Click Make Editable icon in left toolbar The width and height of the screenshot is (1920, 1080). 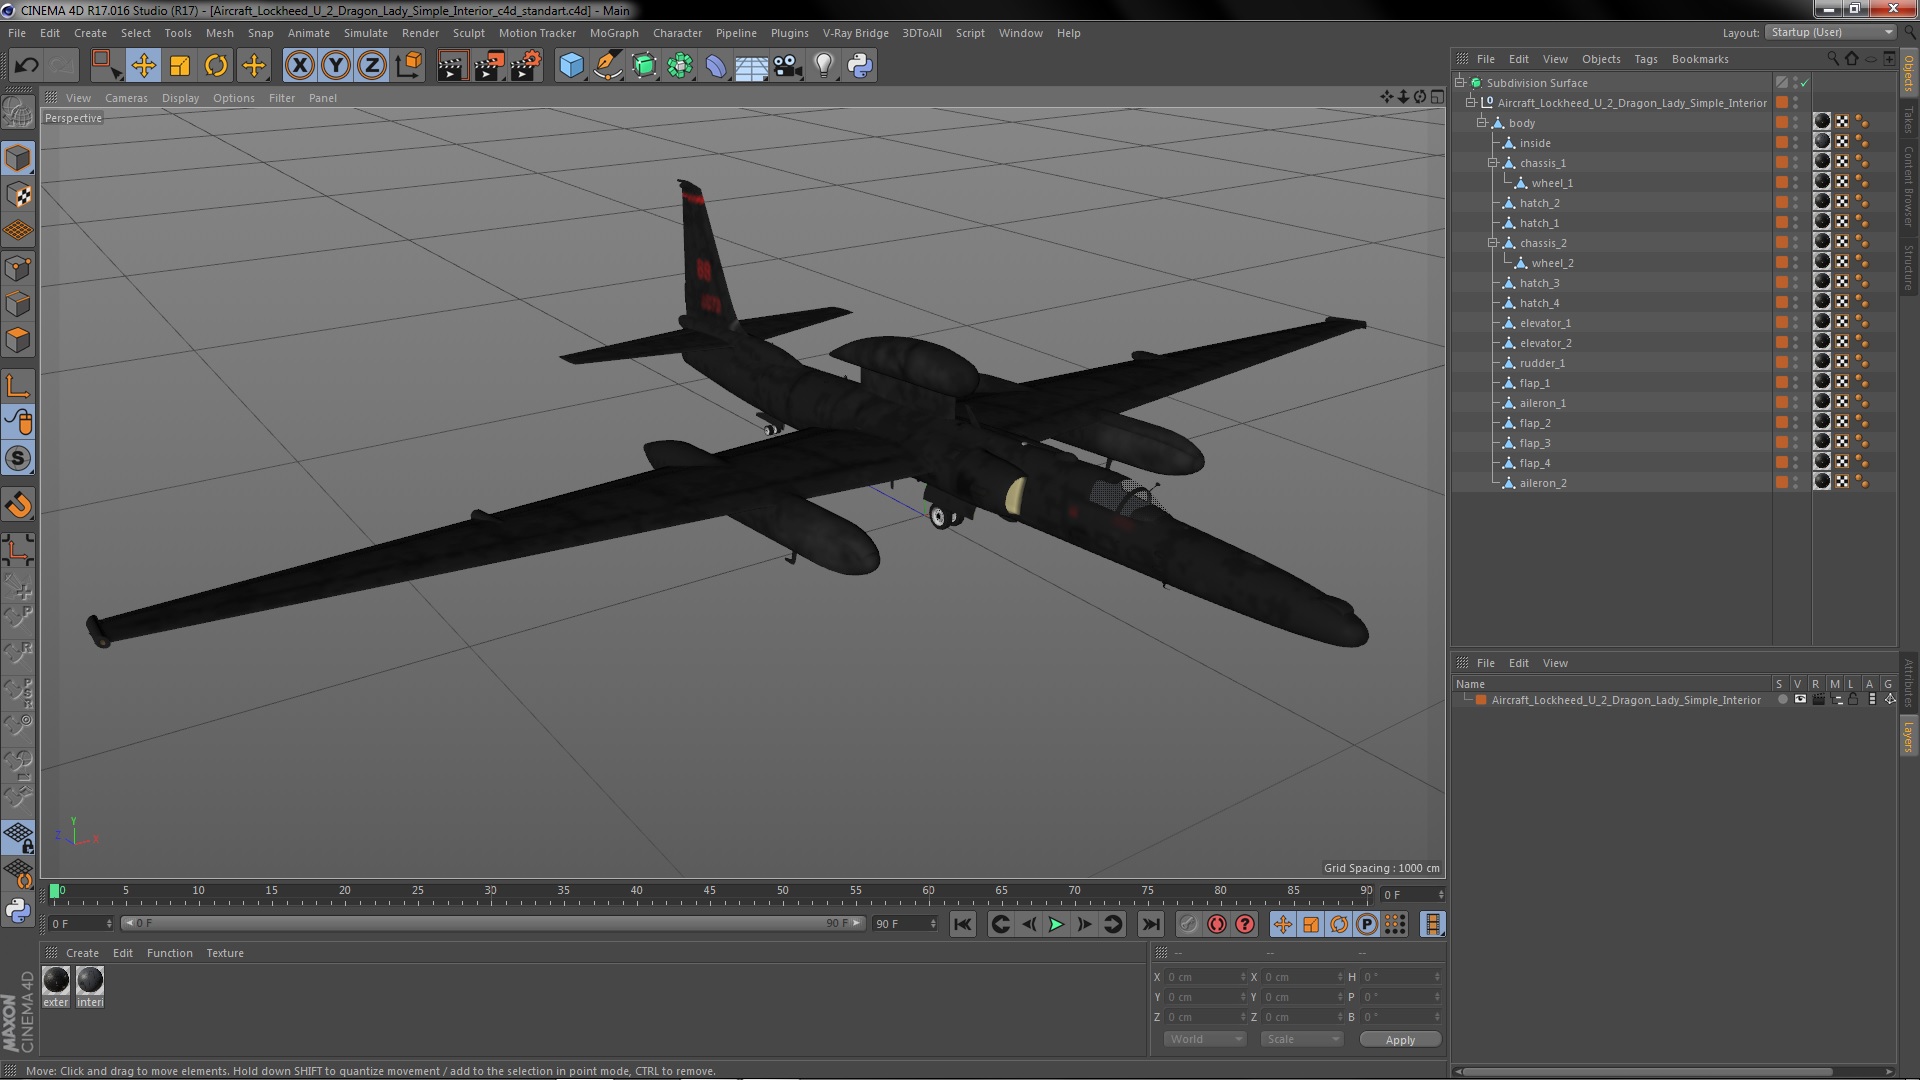(18, 113)
